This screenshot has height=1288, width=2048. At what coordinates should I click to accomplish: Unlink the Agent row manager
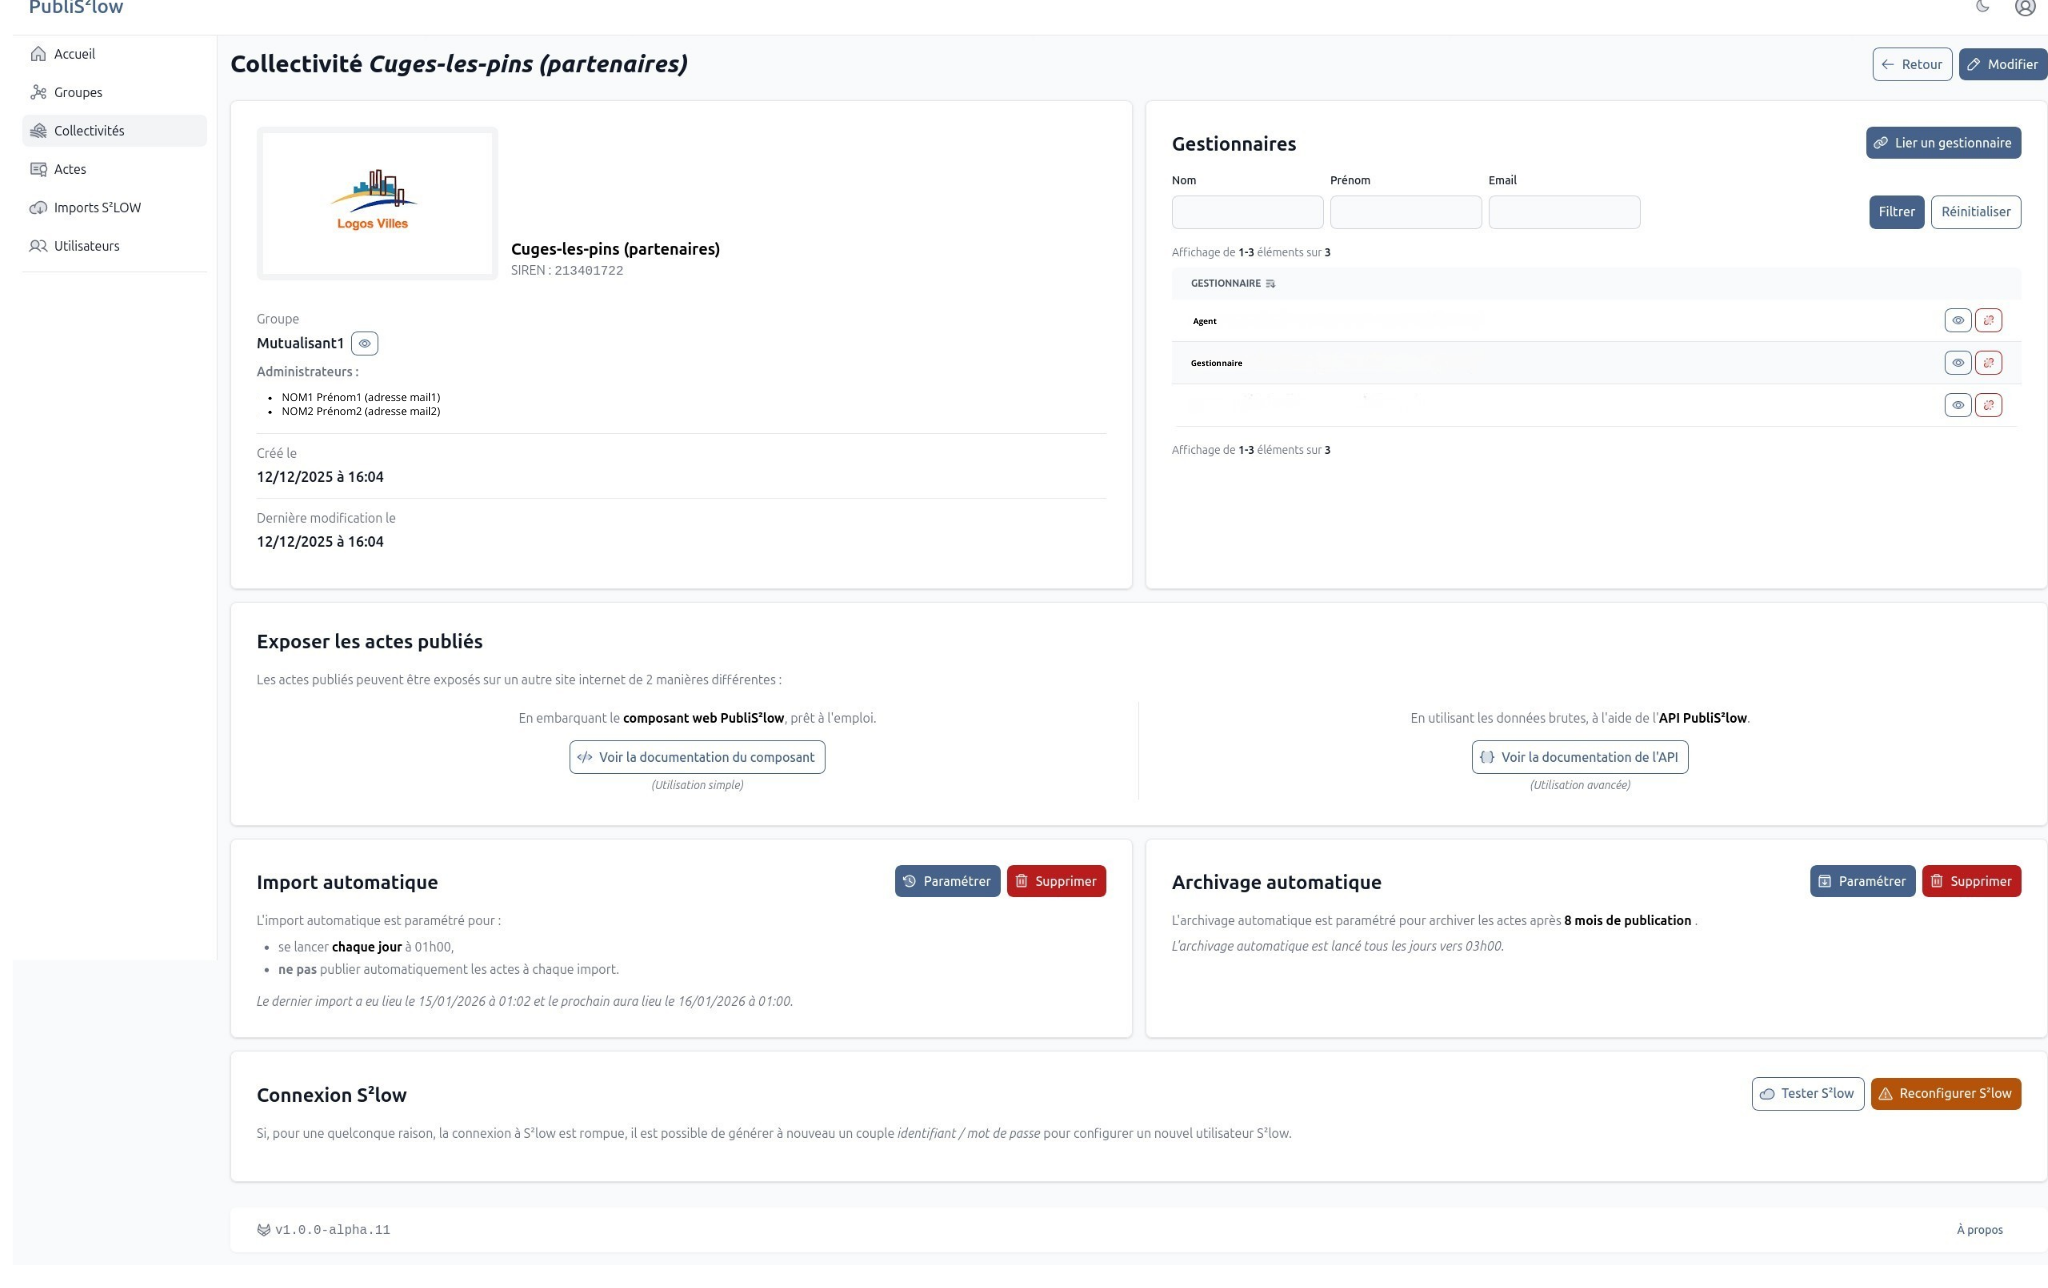(1988, 321)
